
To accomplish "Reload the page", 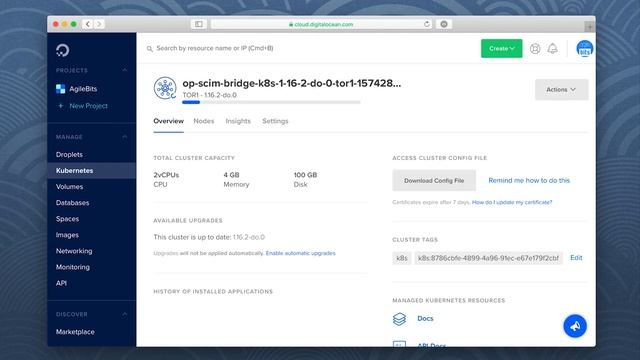I will coord(427,24).
